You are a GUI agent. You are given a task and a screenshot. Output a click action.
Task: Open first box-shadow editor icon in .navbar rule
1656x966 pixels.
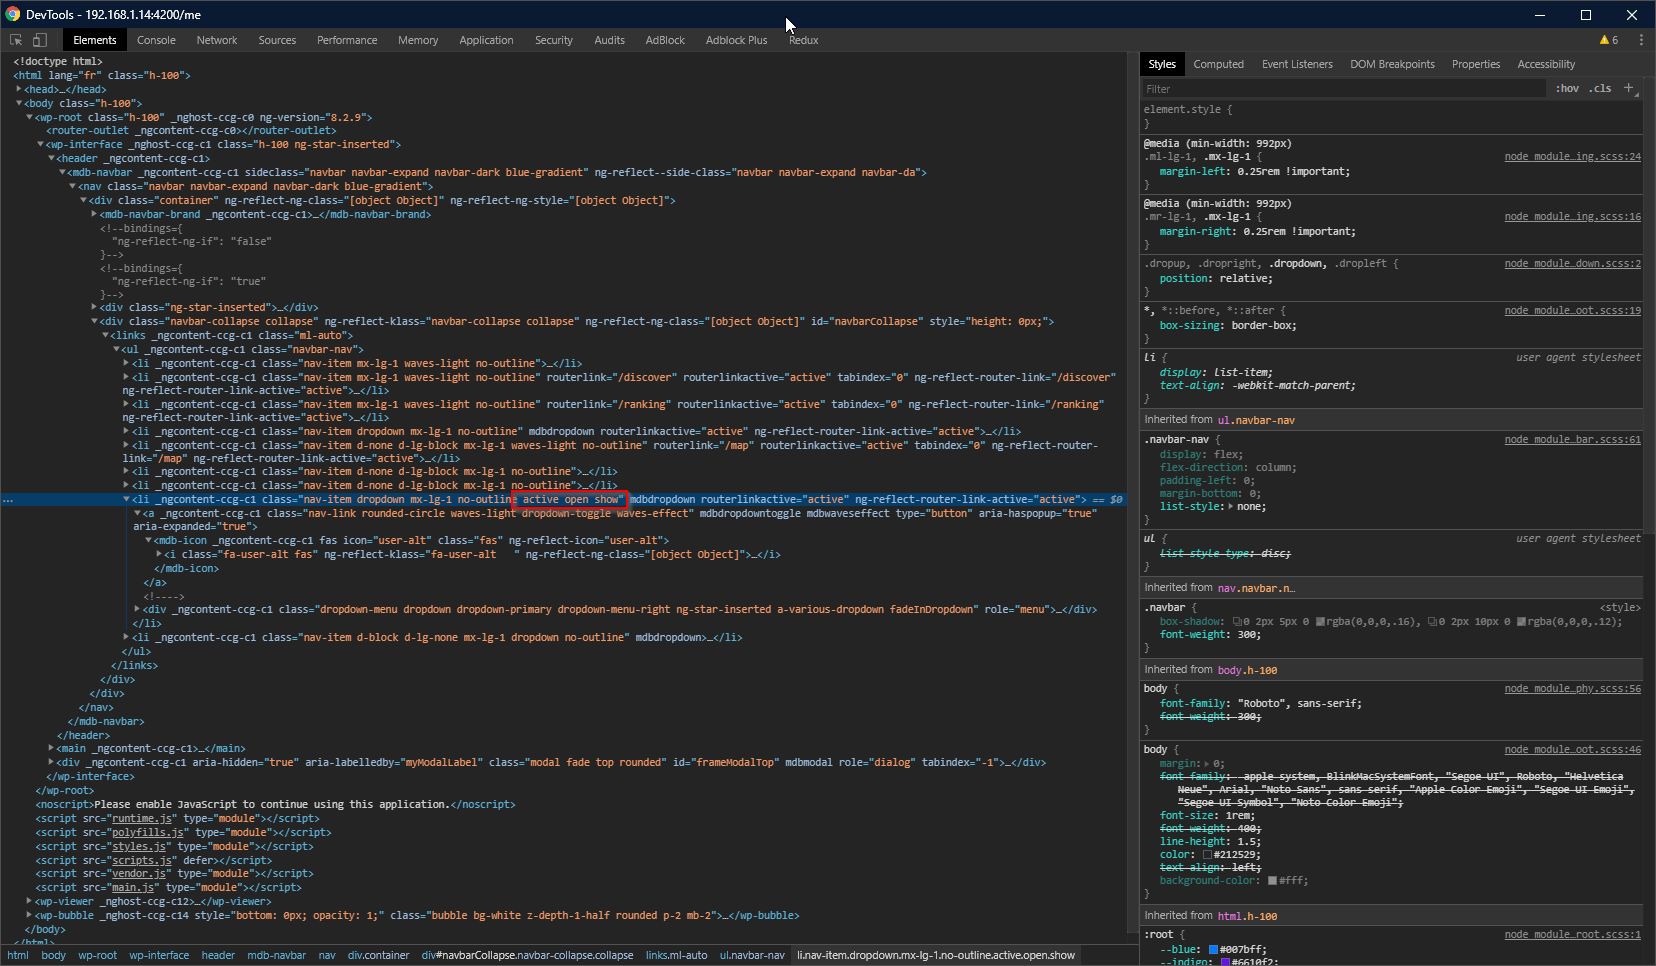pos(1237,622)
